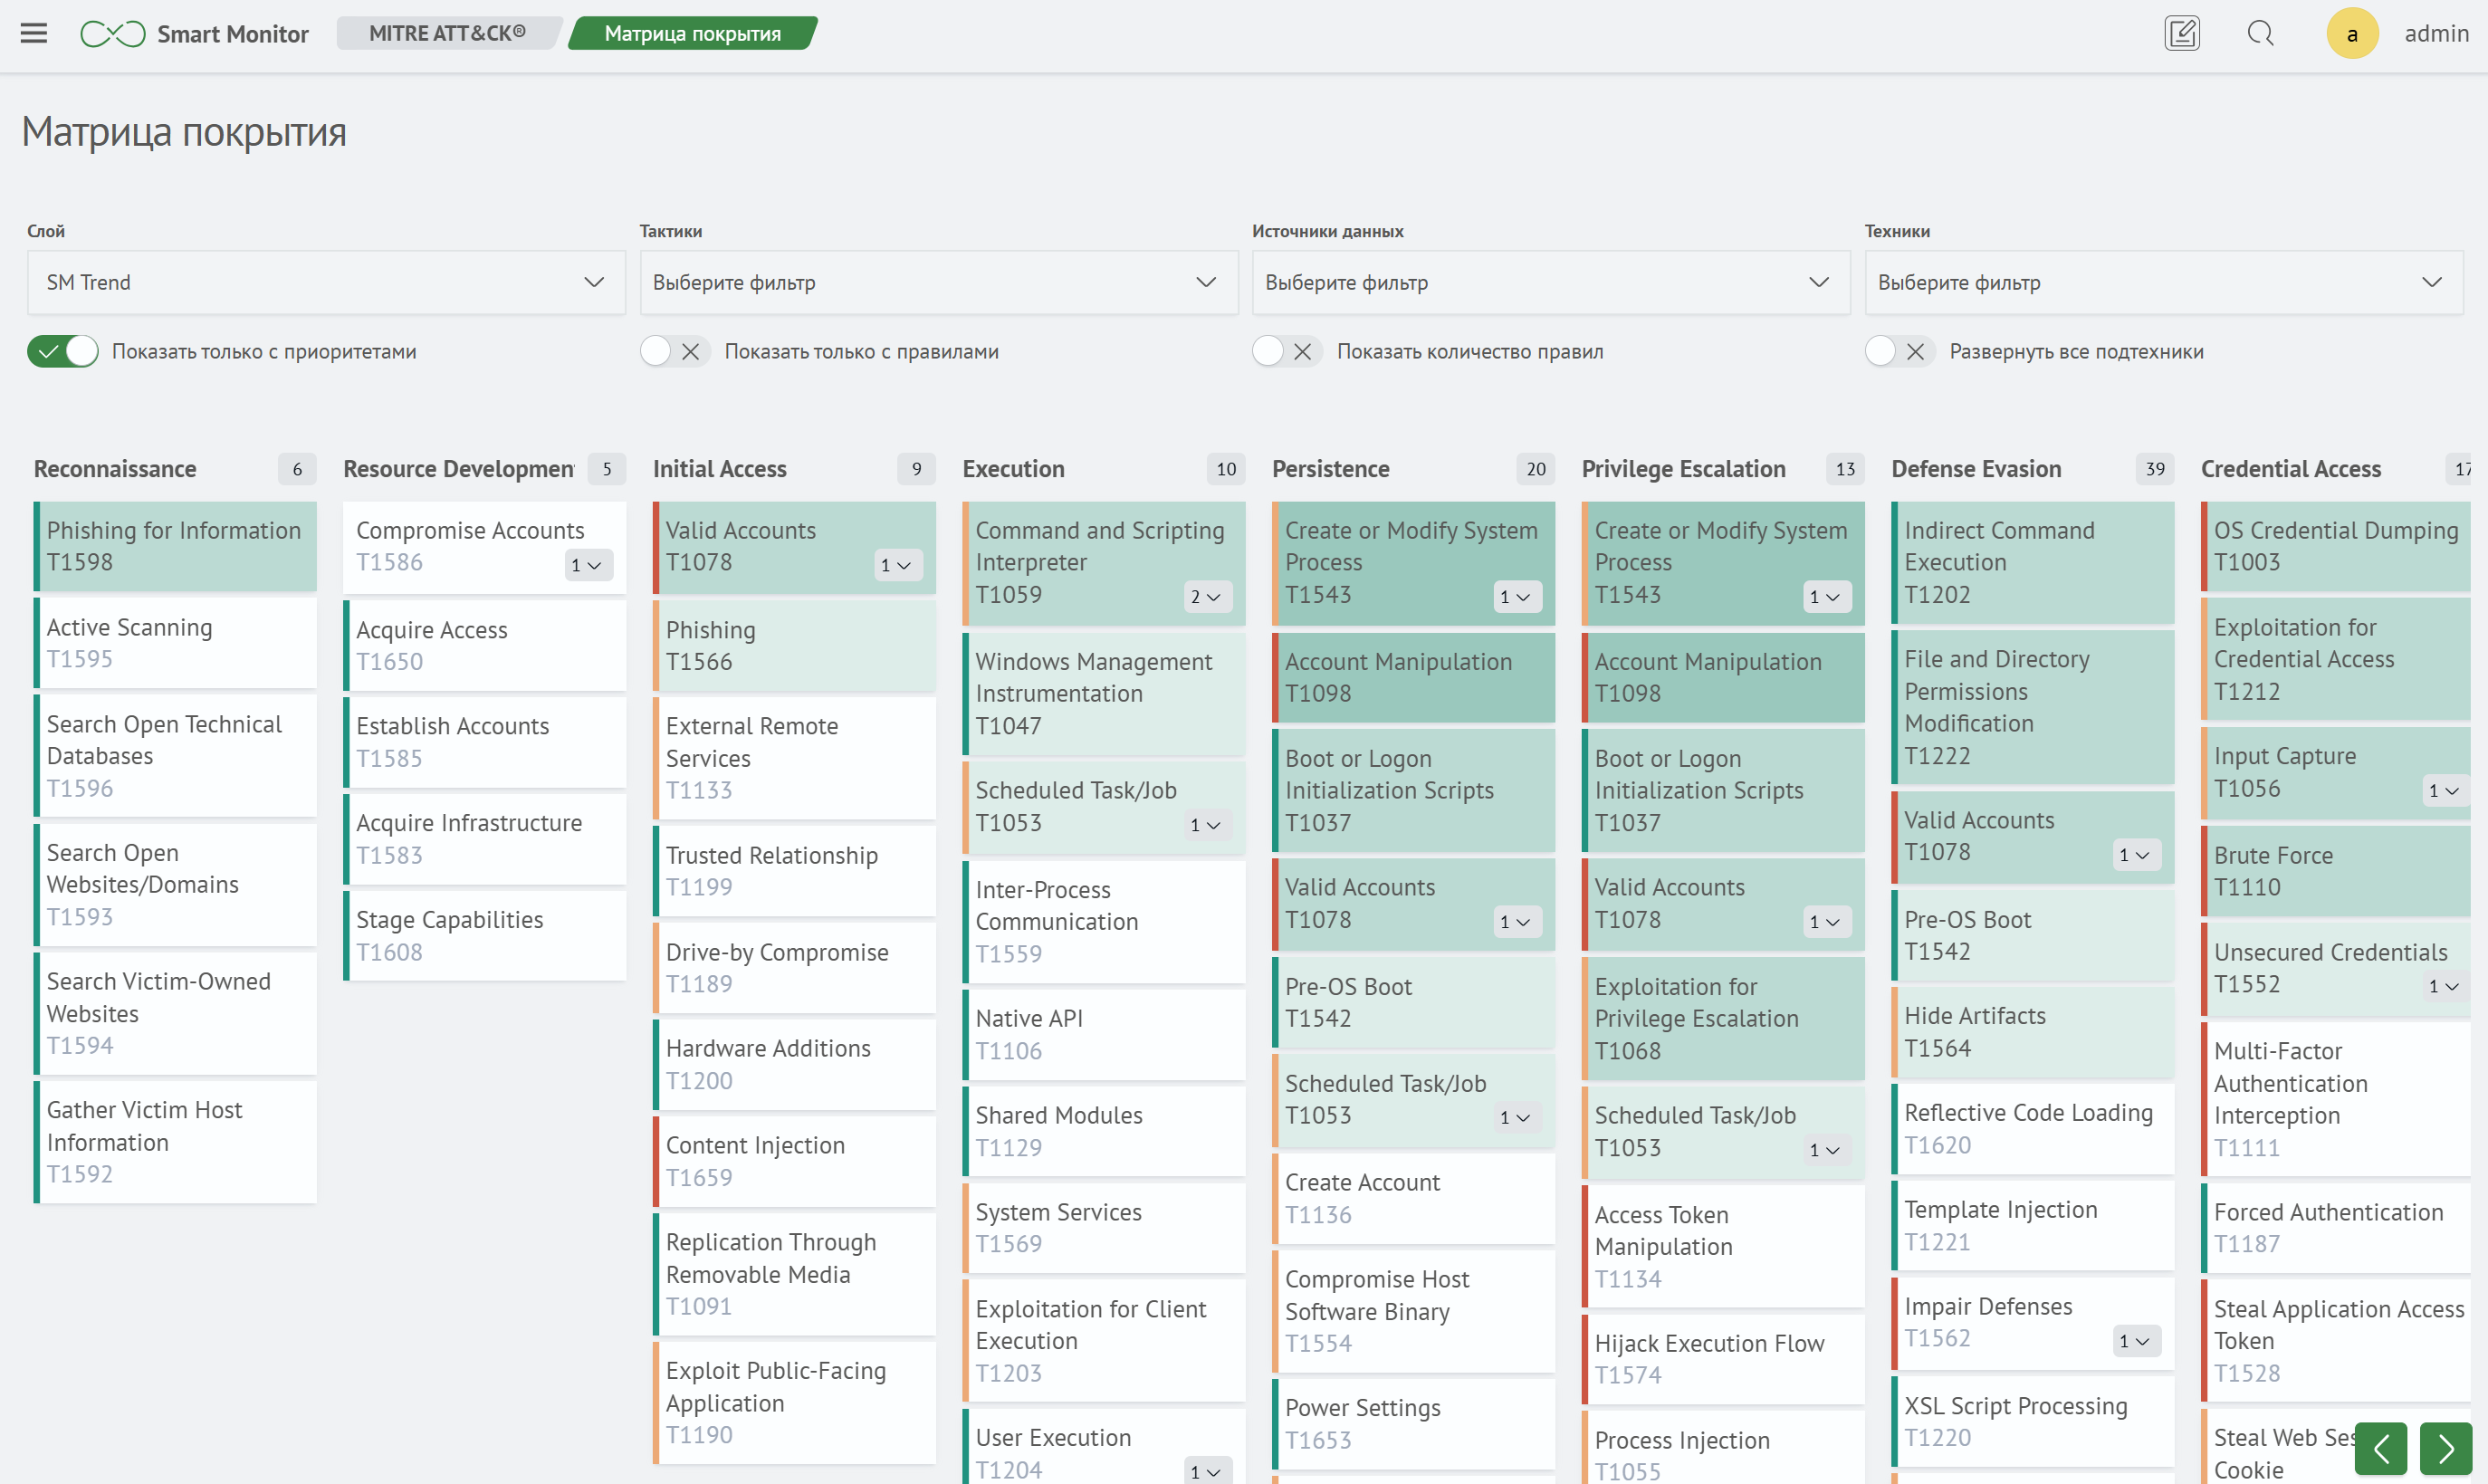This screenshot has height=1484, width=2488.
Task: Toggle 'Развернуть все подтехники' switch
Action: pyautogui.click(x=1900, y=351)
